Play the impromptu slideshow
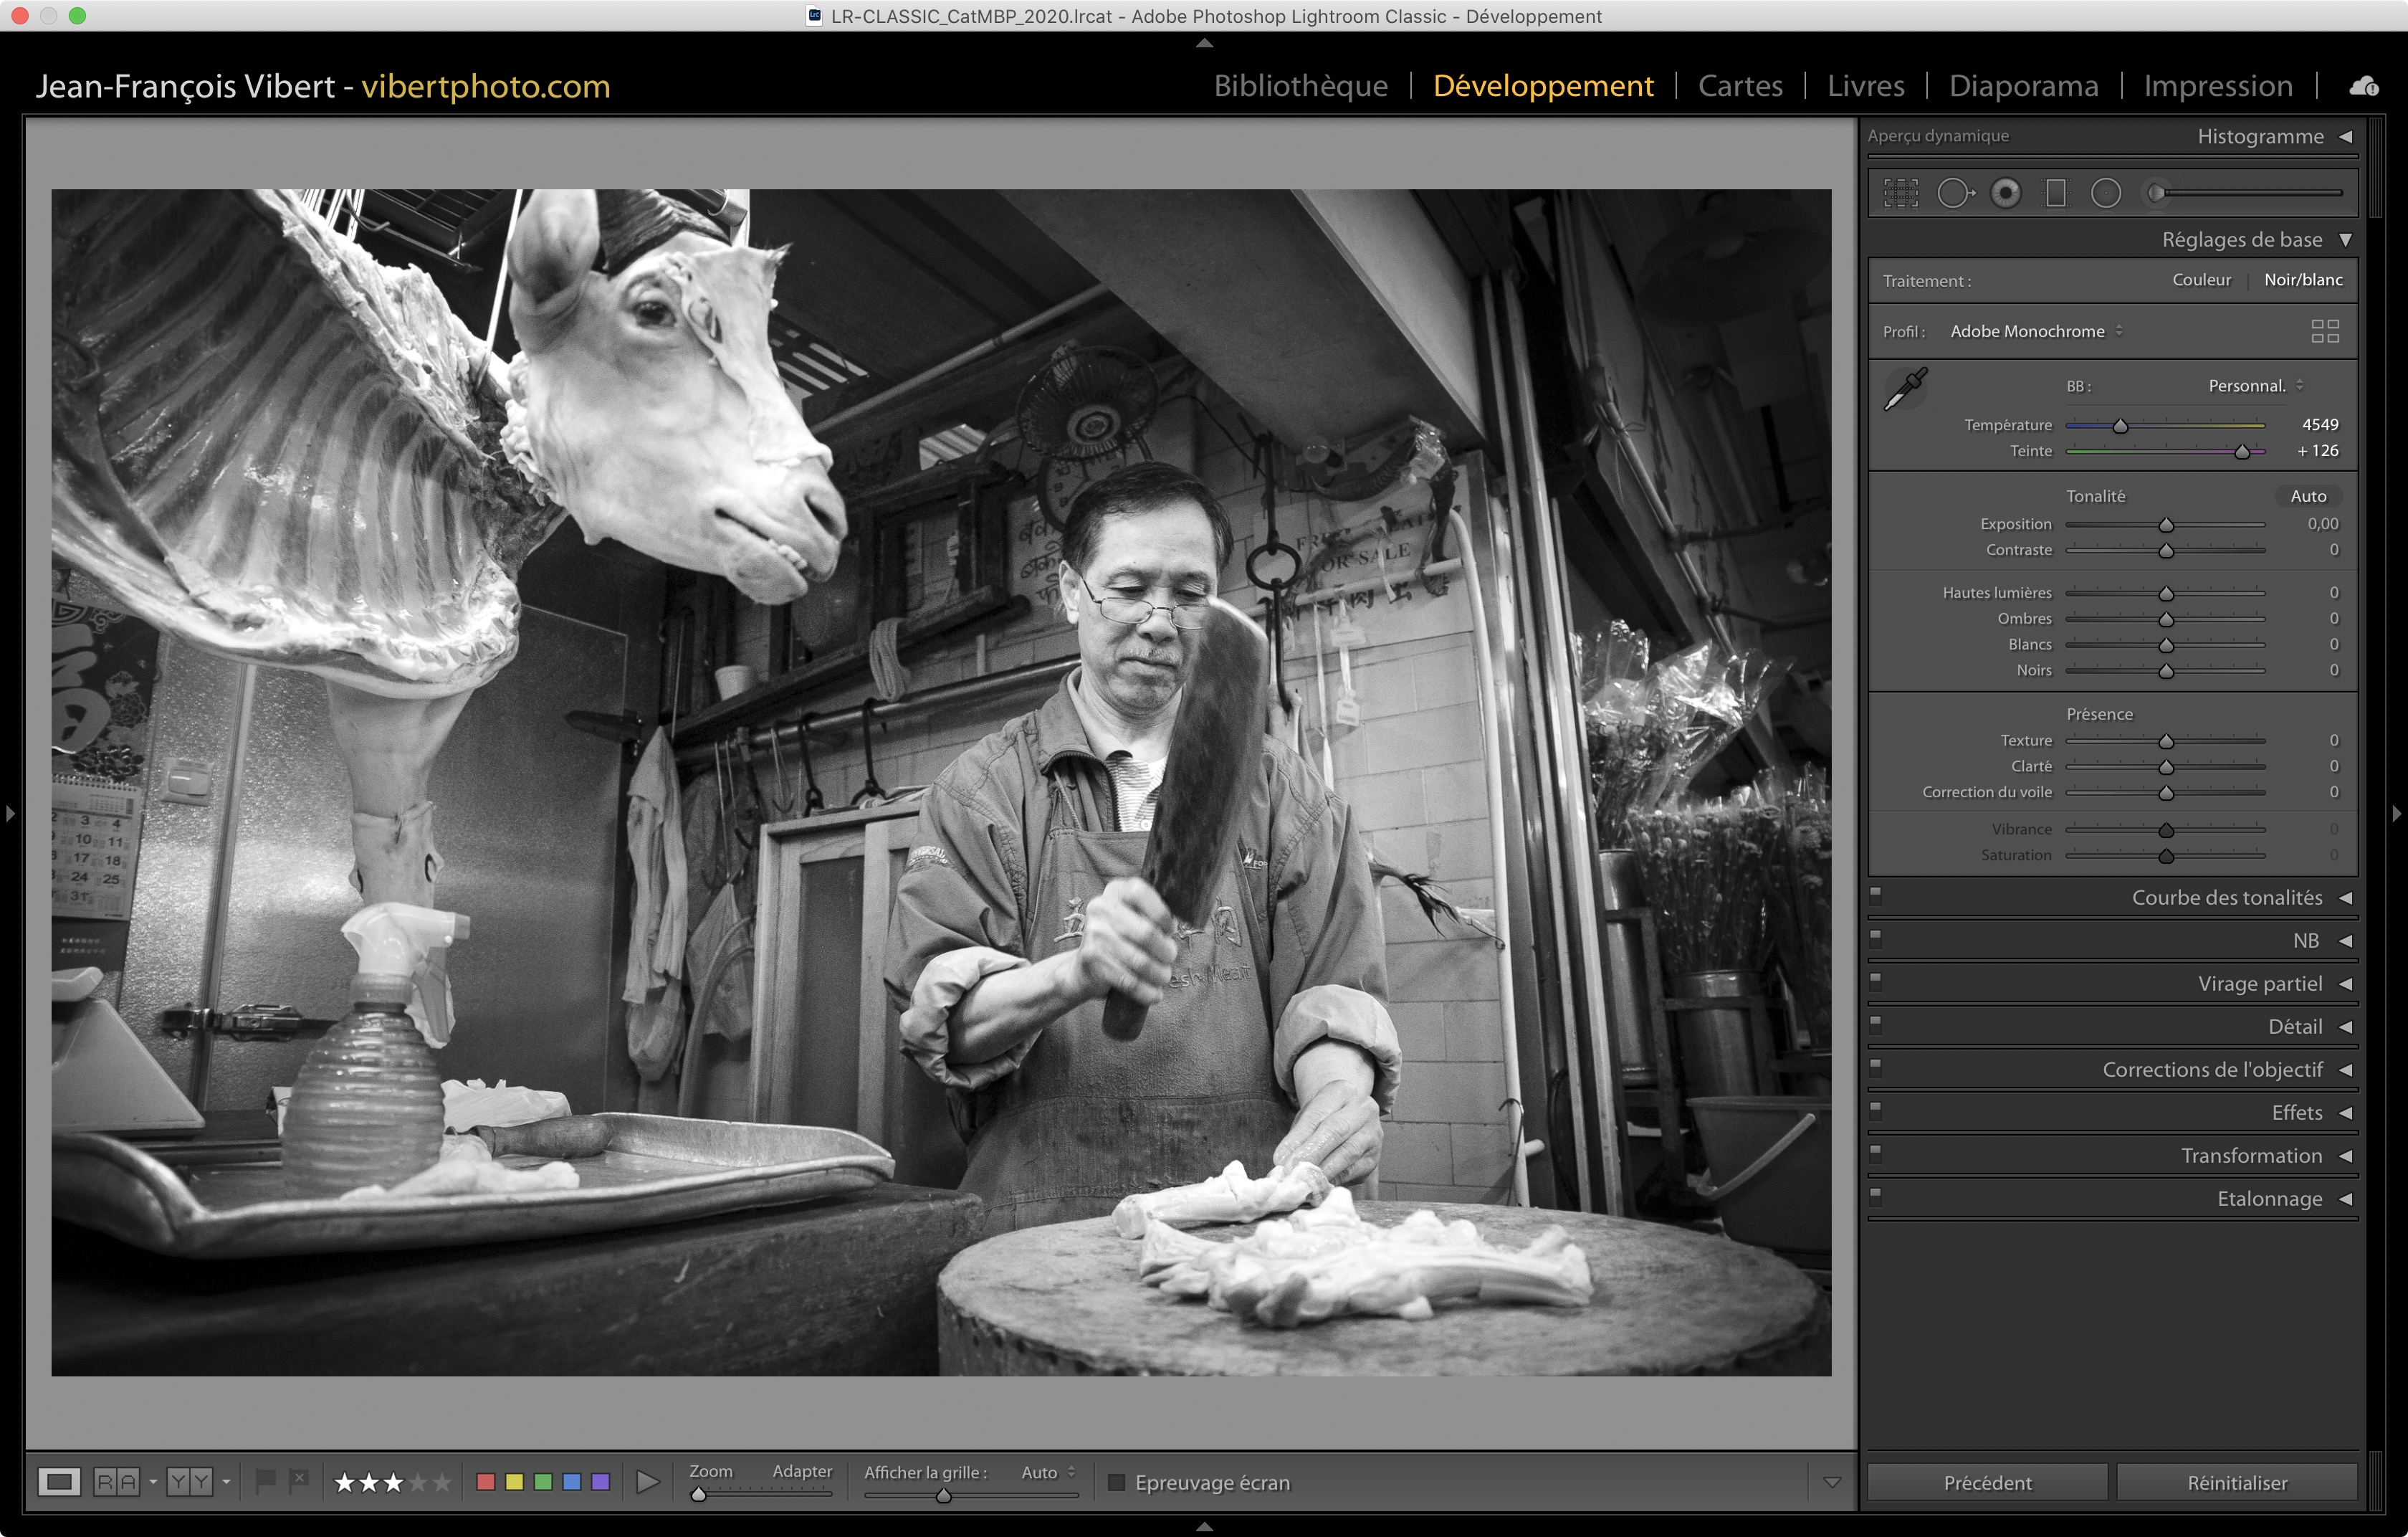Screen dimensions: 2408x1537 point(648,1481)
